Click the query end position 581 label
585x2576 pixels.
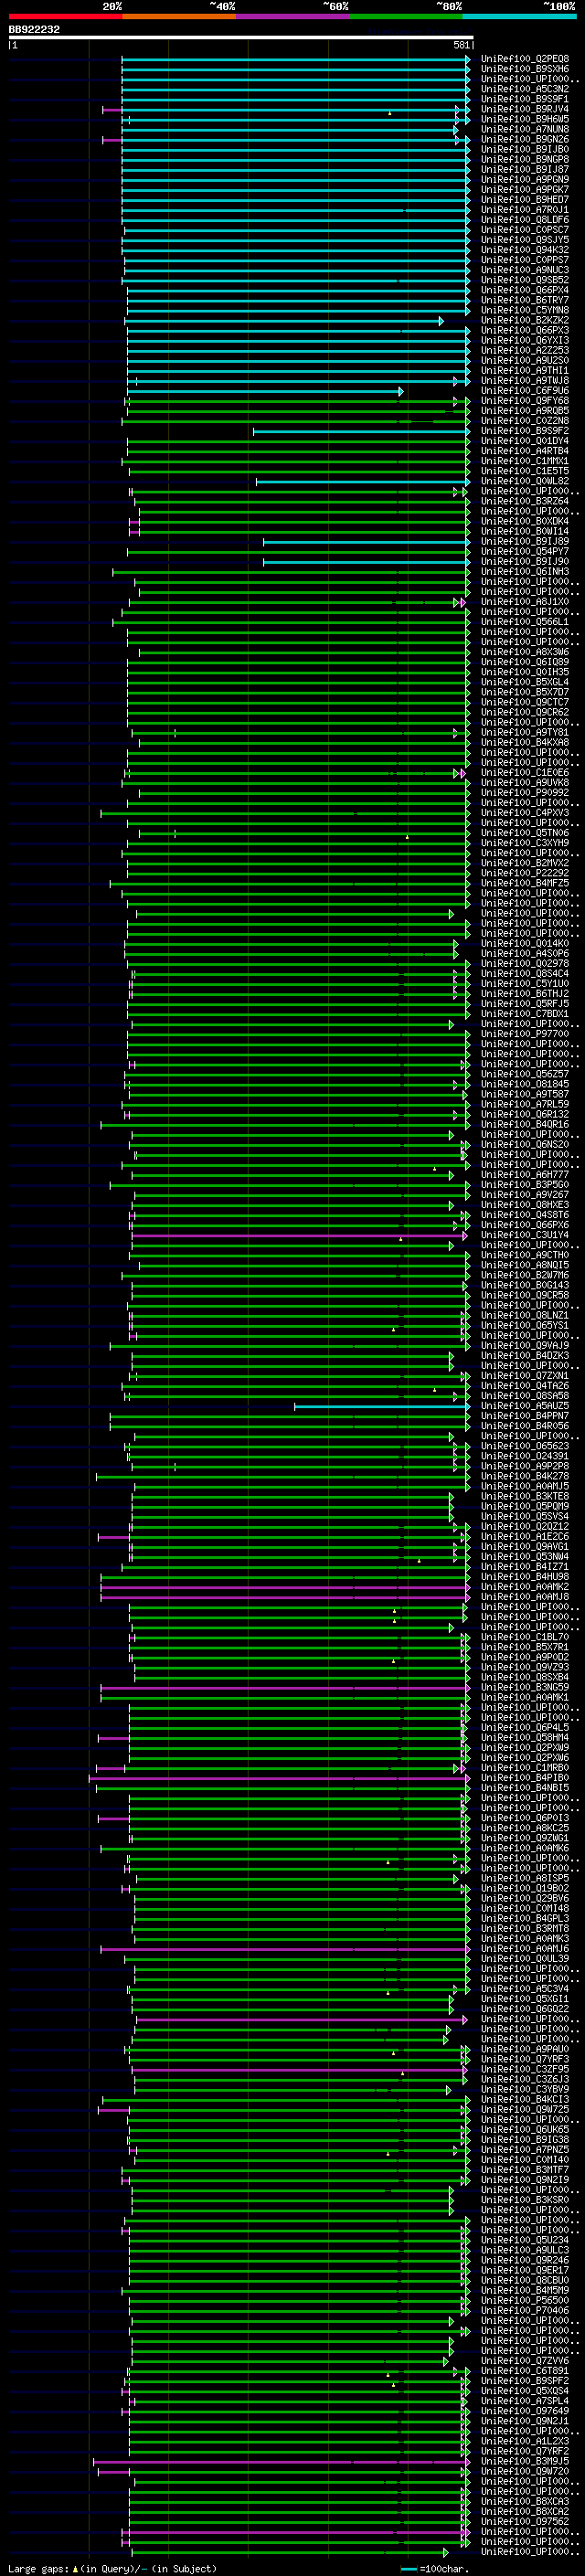tap(461, 45)
